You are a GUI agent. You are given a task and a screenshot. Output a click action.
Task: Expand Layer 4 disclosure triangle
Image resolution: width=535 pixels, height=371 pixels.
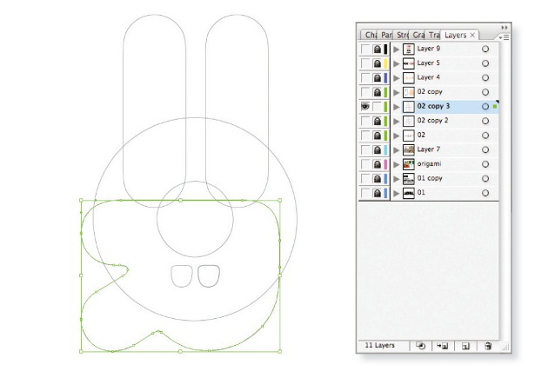[396, 78]
